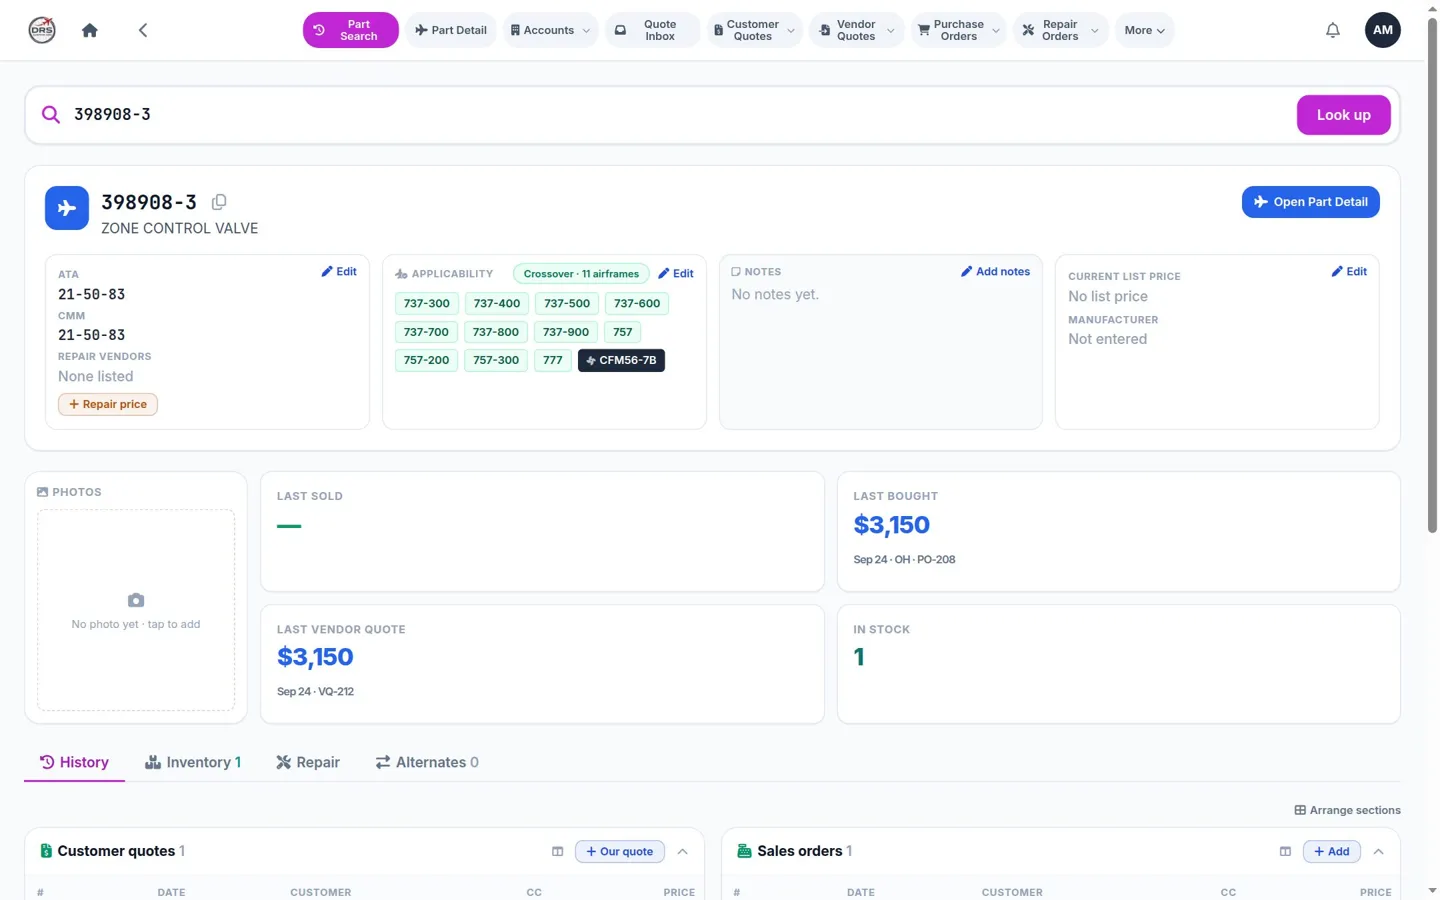The width and height of the screenshot is (1440, 900).
Task: Open the AM user avatar
Action: click(1382, 30)
